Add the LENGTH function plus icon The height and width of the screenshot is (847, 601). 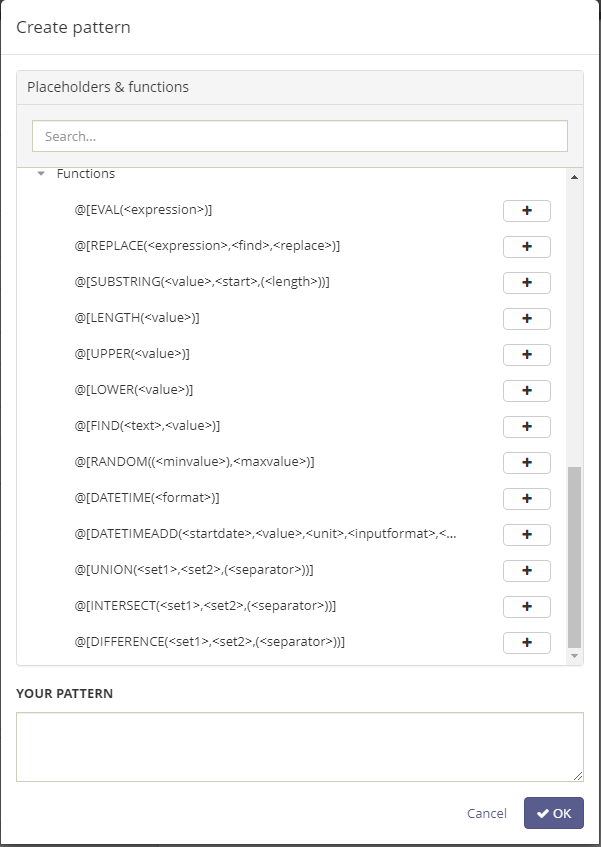tap(526, 319)
